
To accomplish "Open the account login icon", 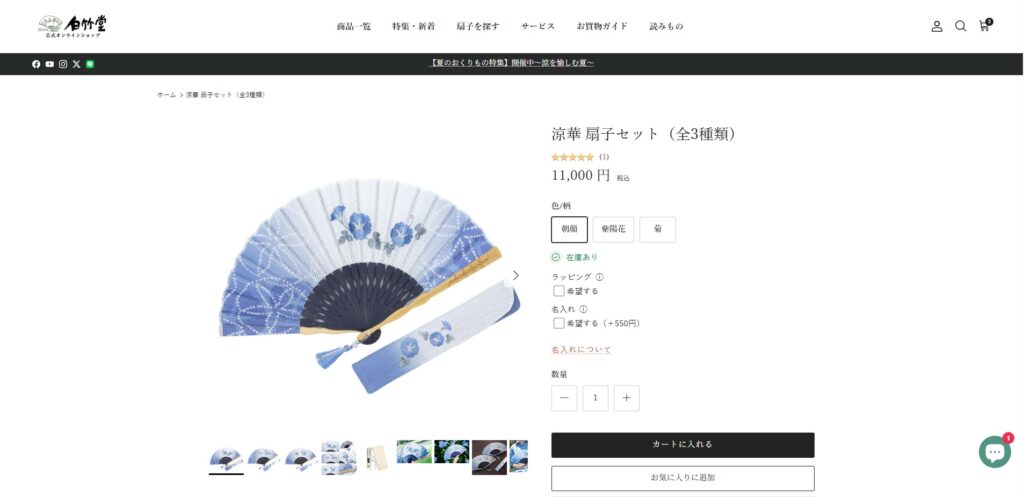I will (x=936, y=26).
